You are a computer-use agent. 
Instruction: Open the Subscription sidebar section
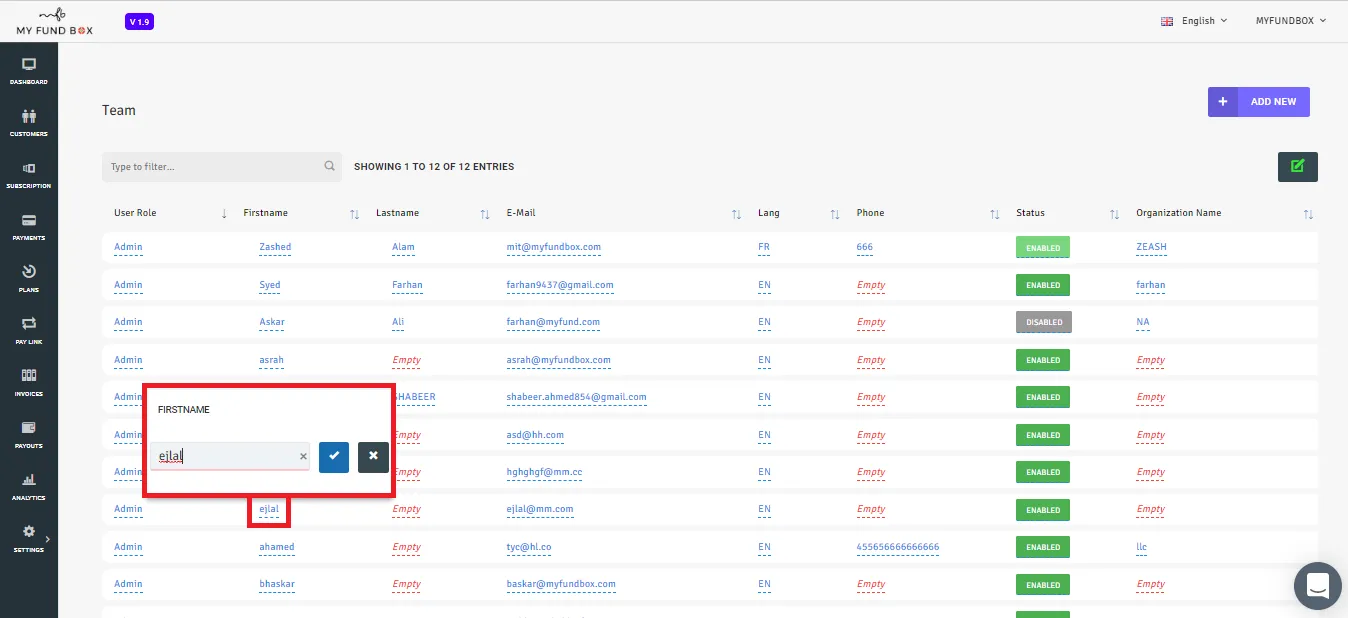(x=29, y=174)
